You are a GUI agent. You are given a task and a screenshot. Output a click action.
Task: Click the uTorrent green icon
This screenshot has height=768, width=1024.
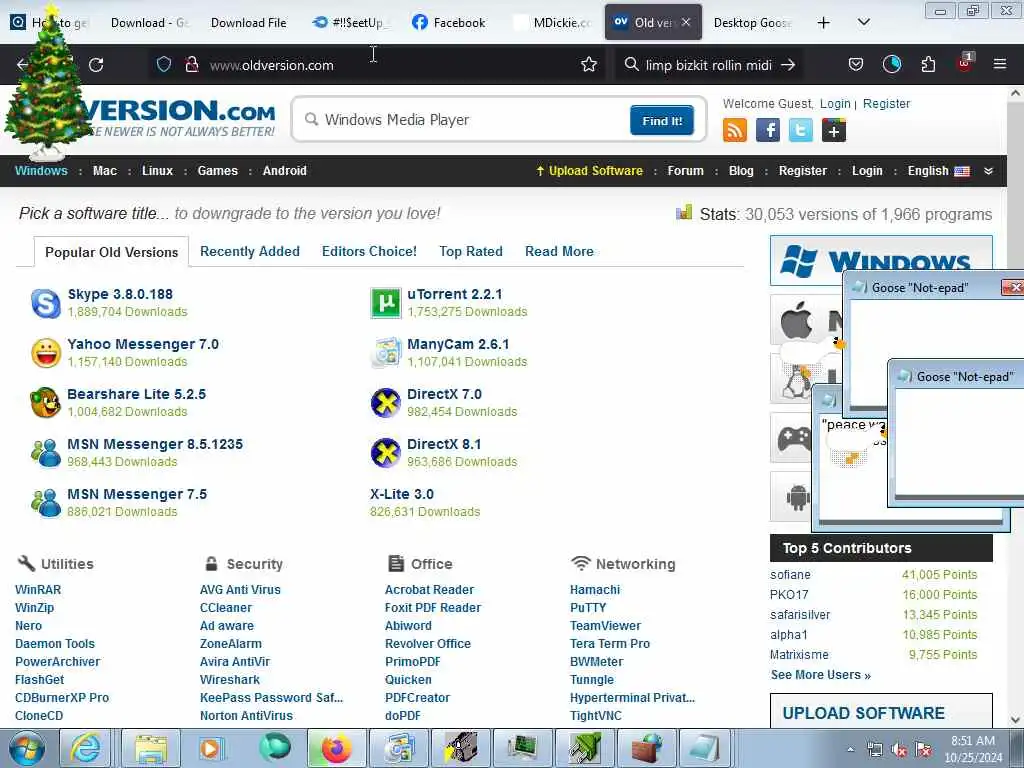[386, 303]
